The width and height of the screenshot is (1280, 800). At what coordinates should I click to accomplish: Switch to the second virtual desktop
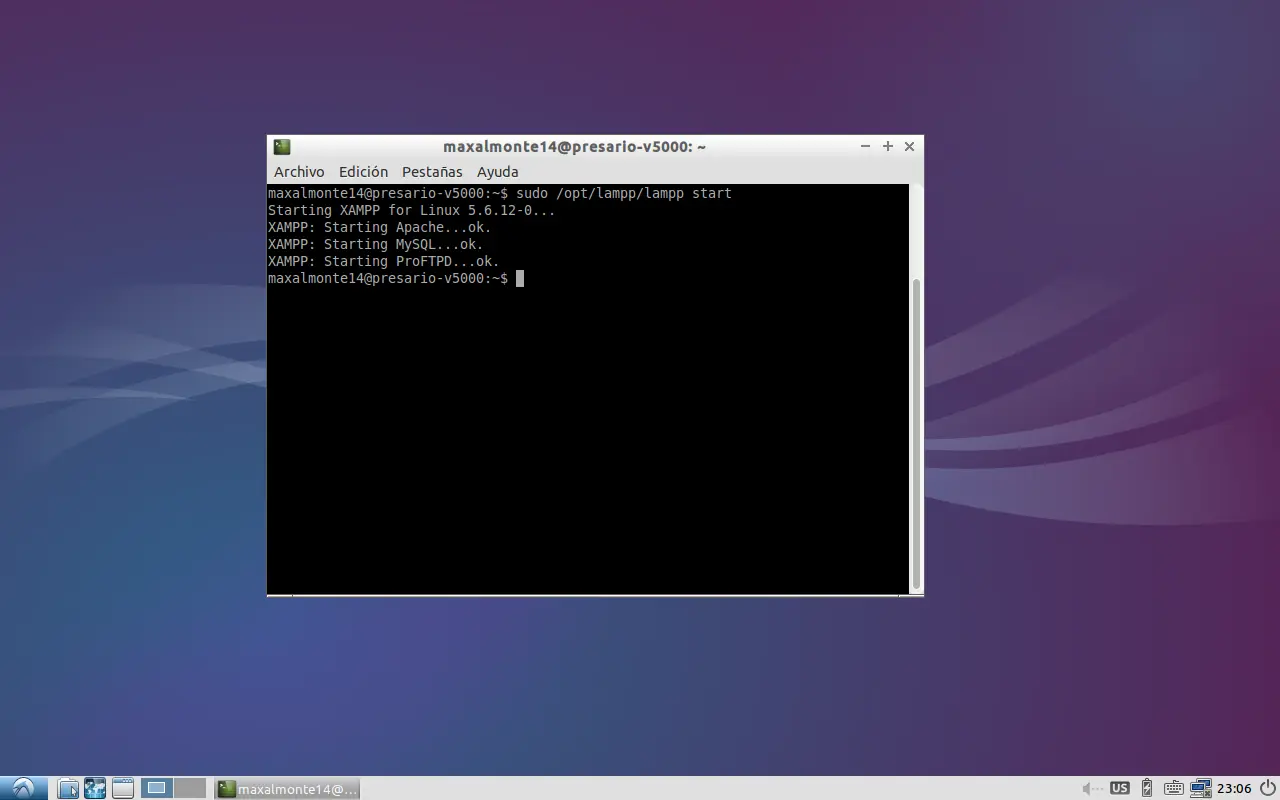[x=189, y=788]
